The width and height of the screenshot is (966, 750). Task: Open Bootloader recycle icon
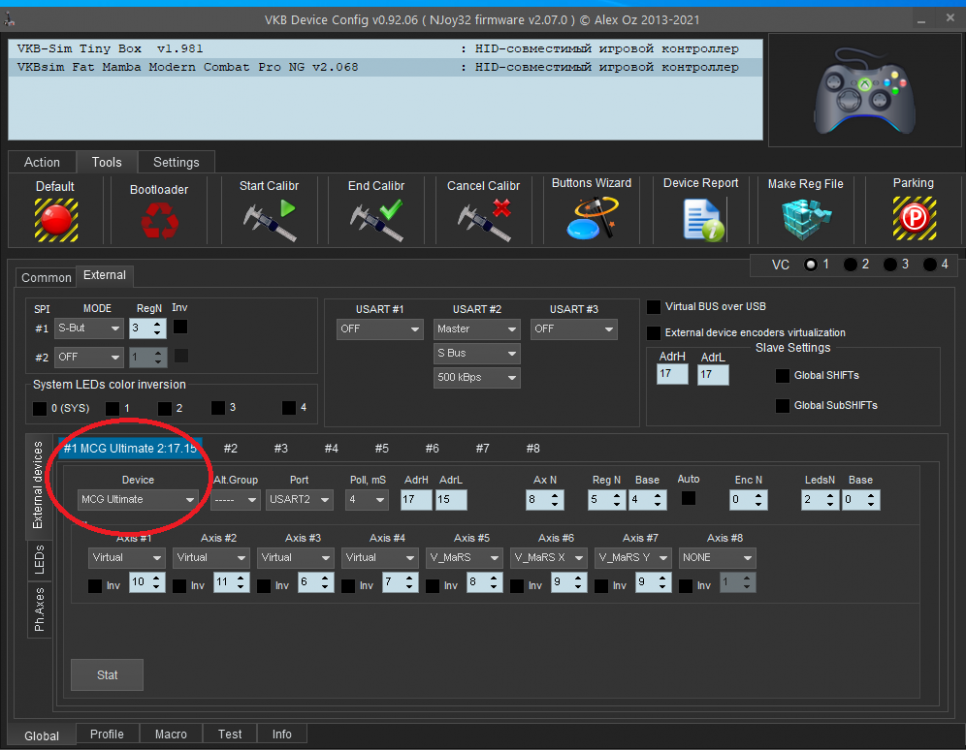click(159, 220)
